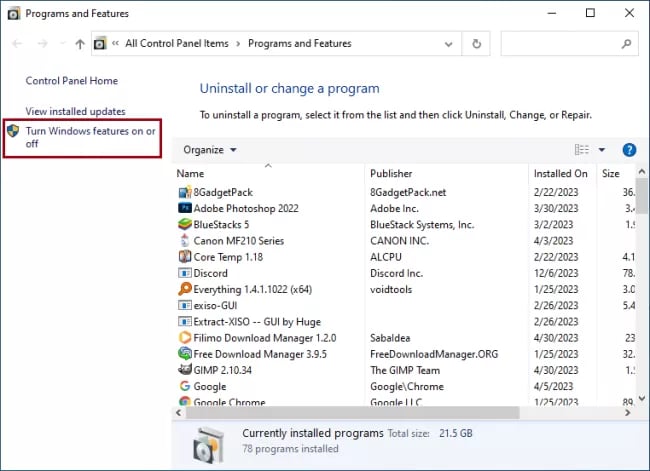The height and width of the screenshot is (471, 650).
Task: Click the exiso-GUI icon
Action: pyautogui.click(x=185, y=305)
